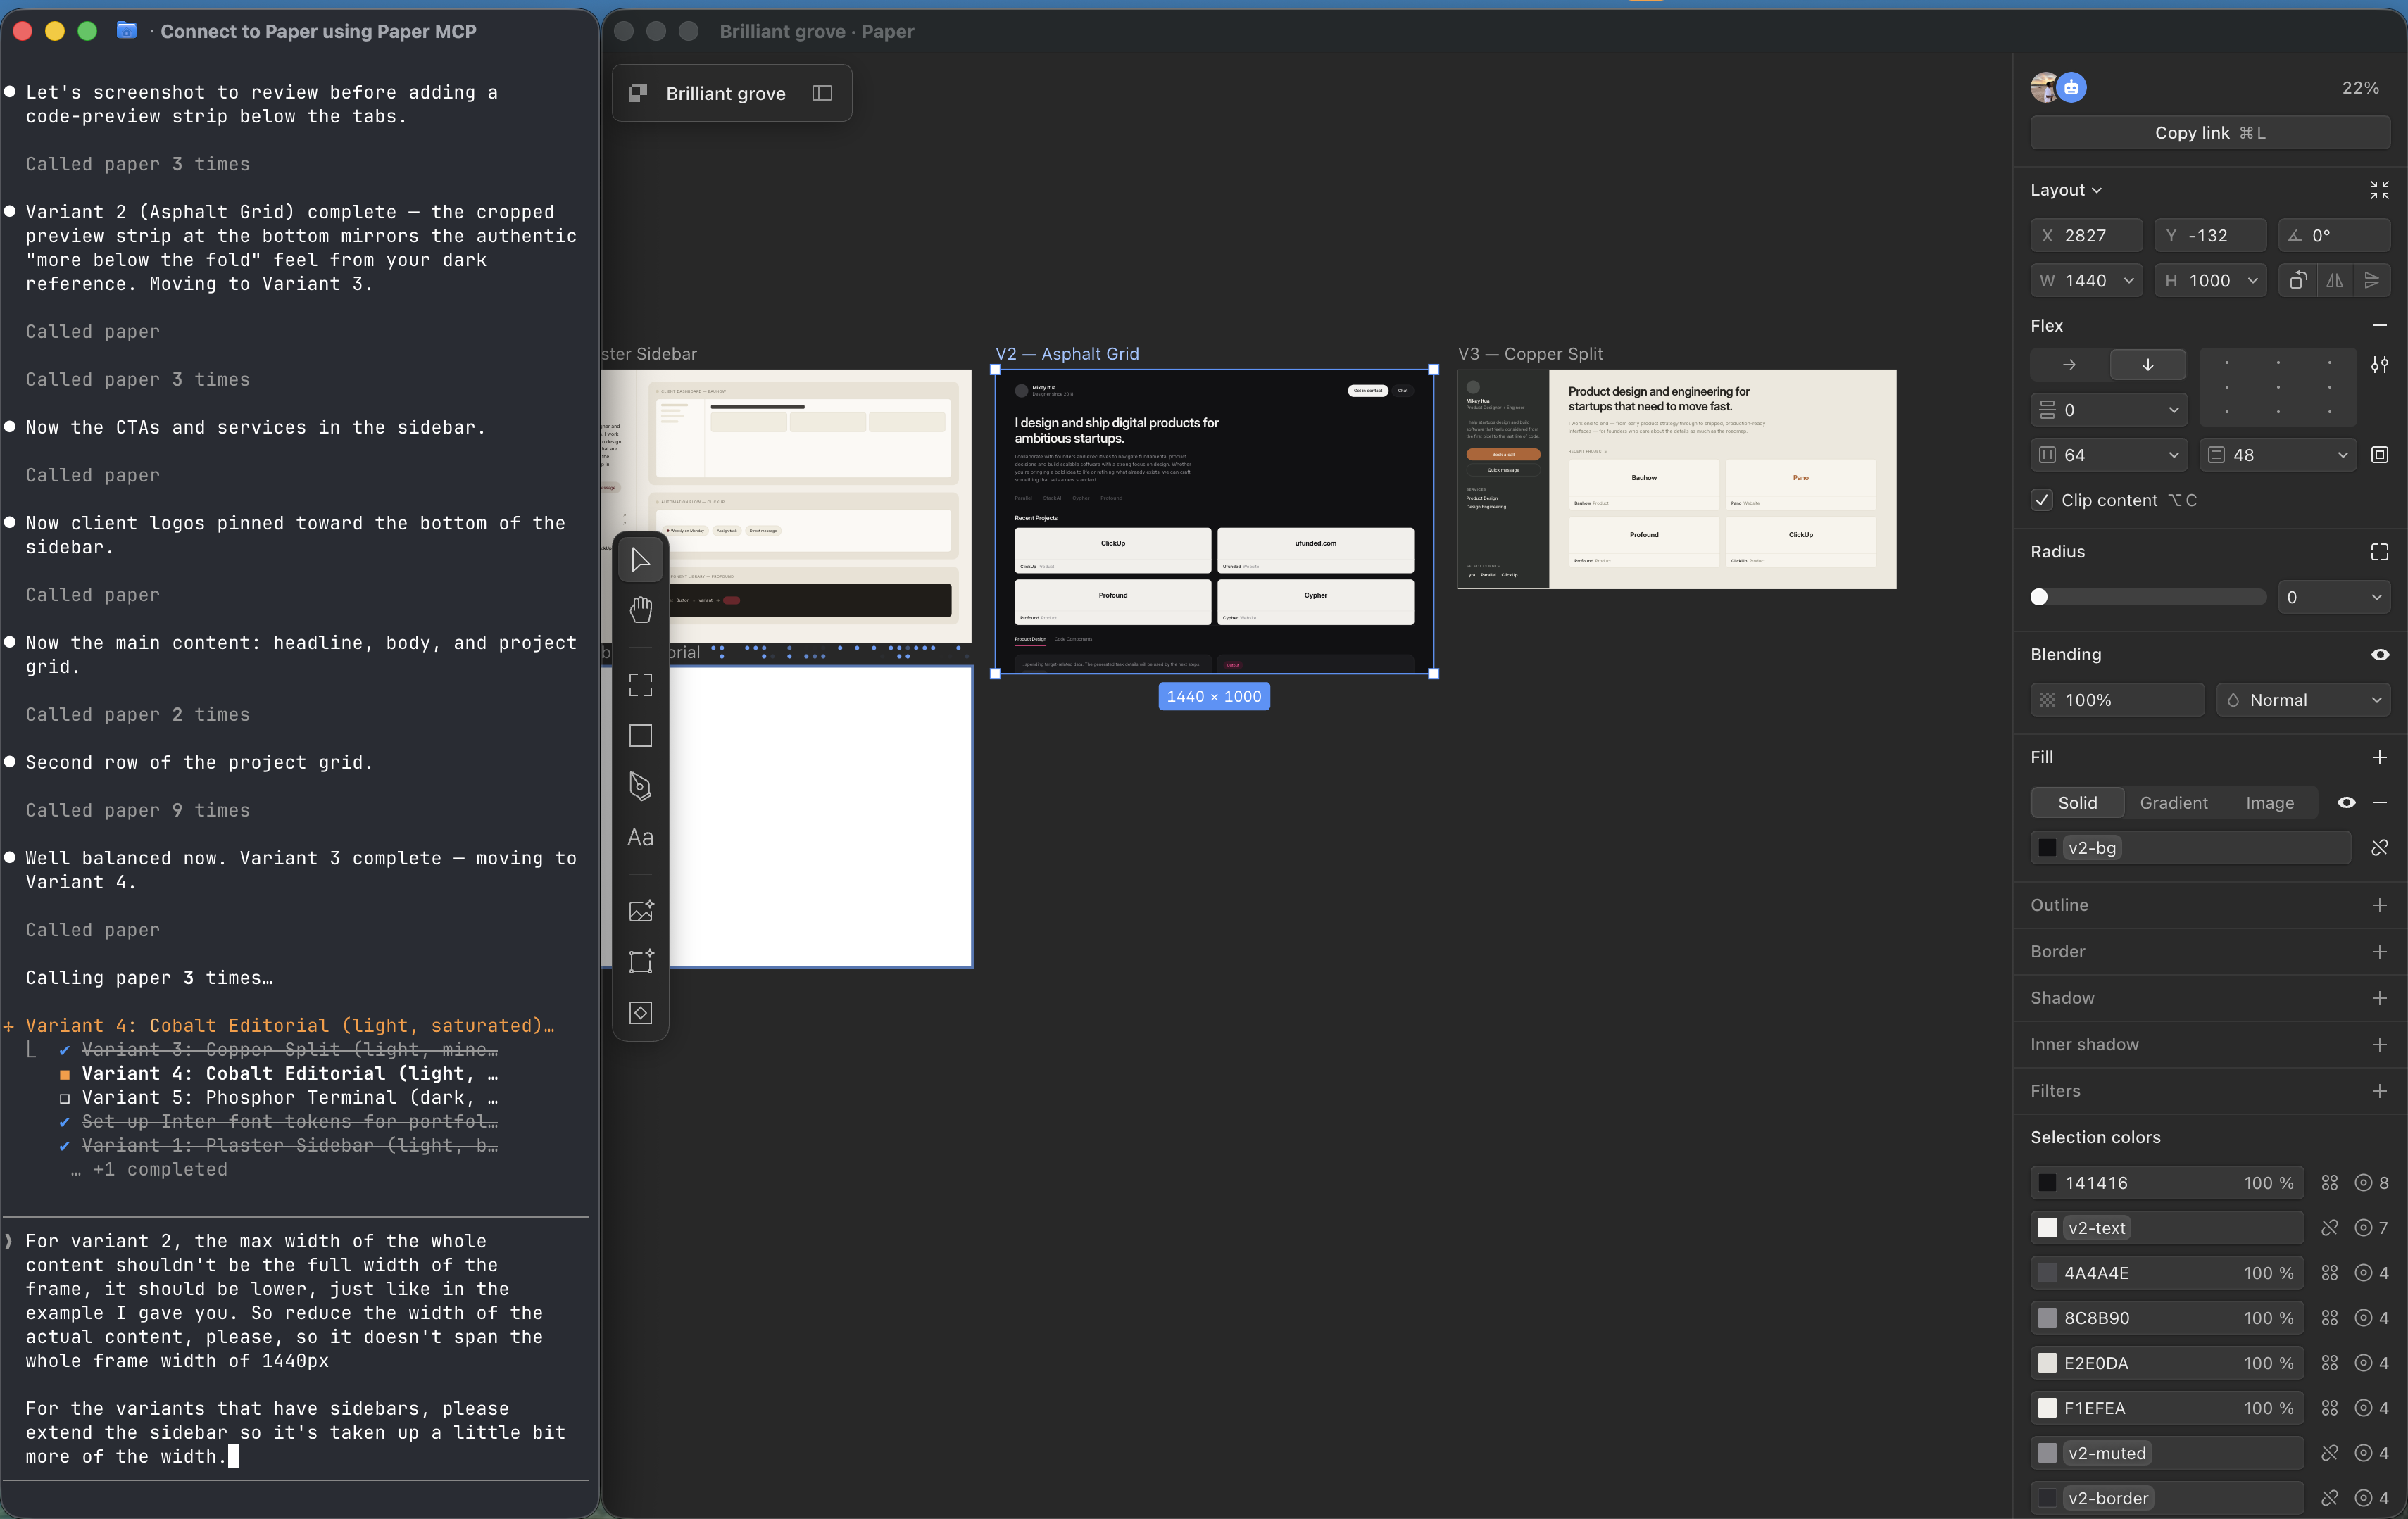Set flex direction to horizontal arrow
The width and height of the screenshot is (2408, 1519).
tap(2069, 365)
